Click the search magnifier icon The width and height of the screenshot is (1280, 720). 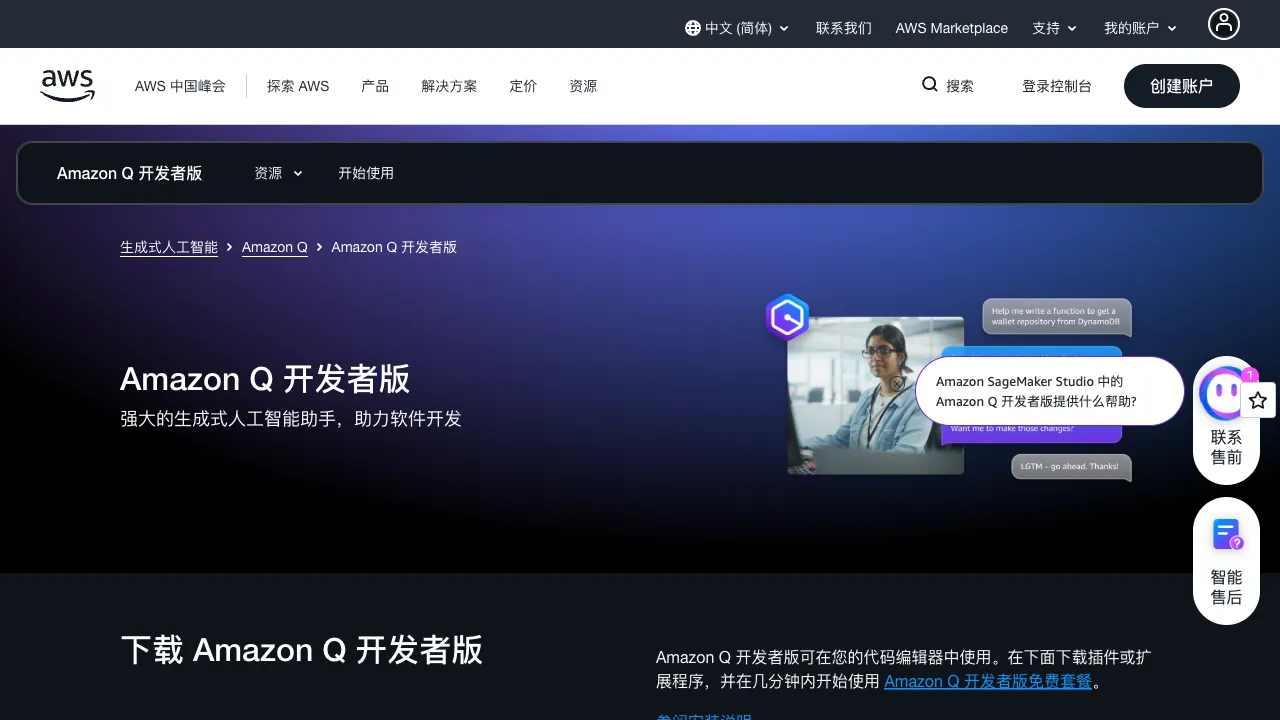point(930,84)
